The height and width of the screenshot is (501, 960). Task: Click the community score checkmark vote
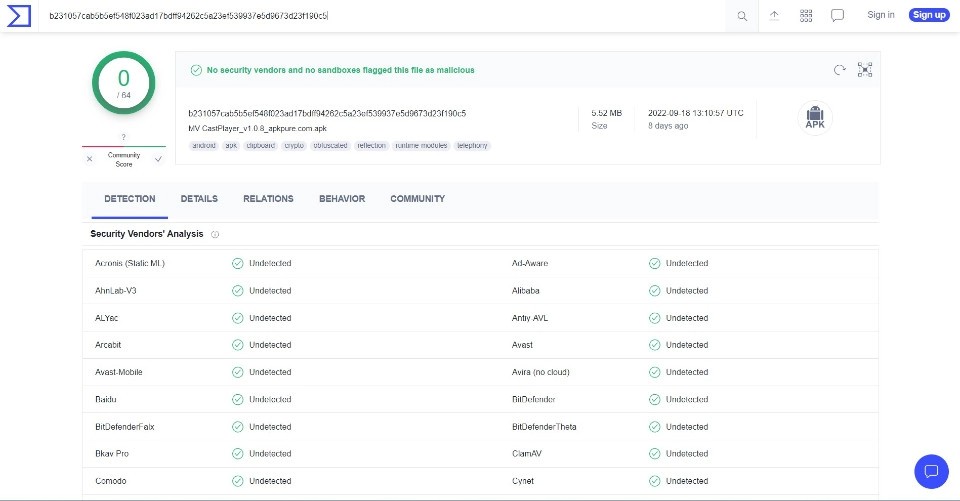coord(159,159)
